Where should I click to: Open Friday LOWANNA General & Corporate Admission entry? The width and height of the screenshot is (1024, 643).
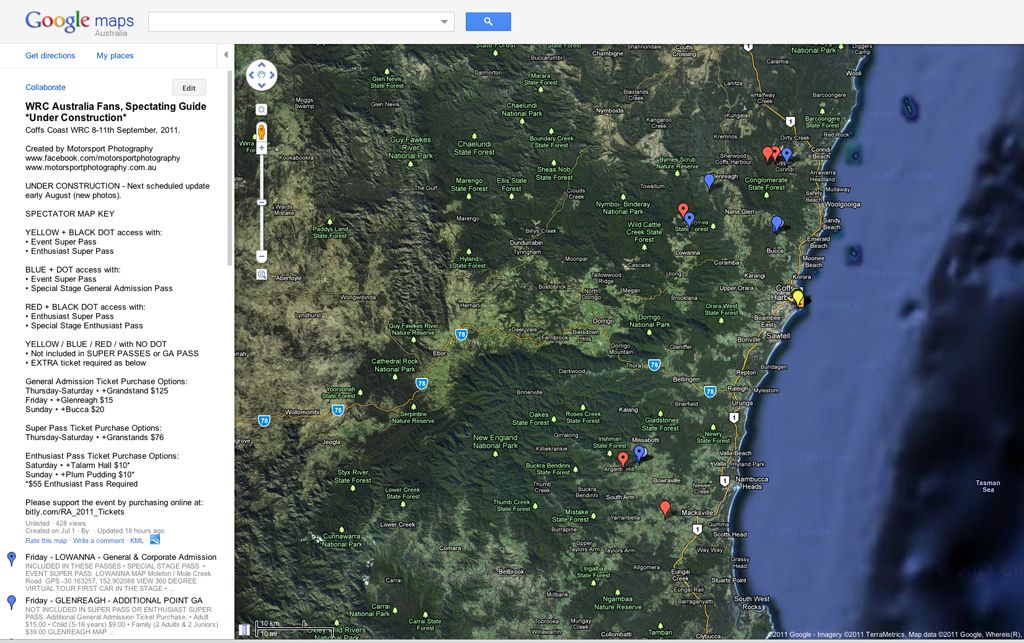point(121,557)
